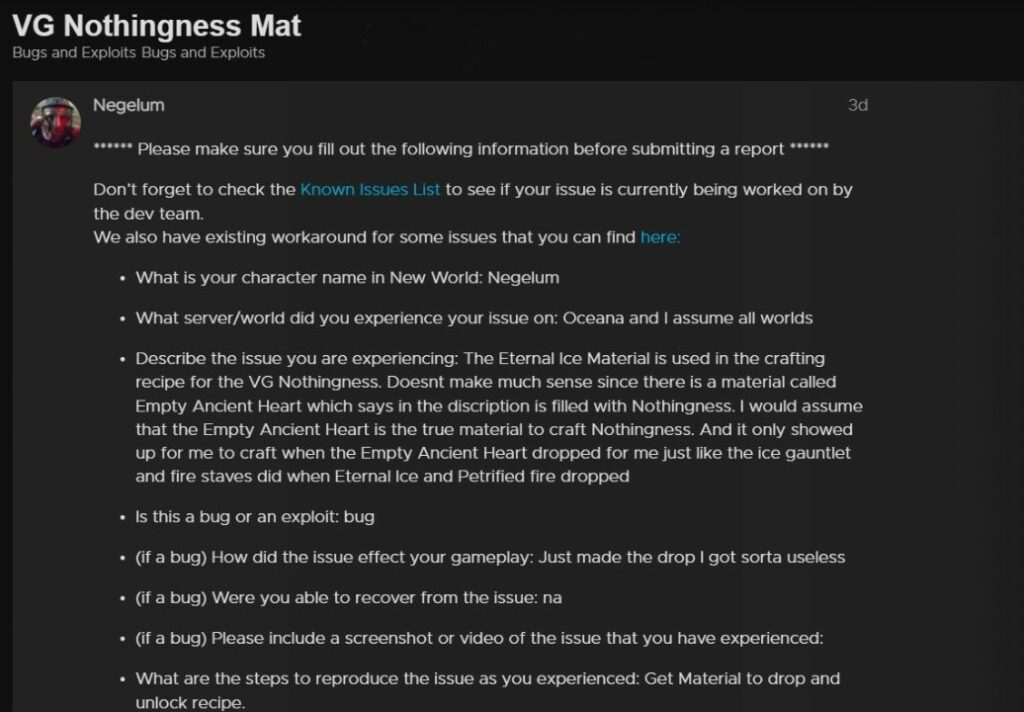Follow the "here:" workaround link
This screenshot has width=1024, height=712.
660,237
